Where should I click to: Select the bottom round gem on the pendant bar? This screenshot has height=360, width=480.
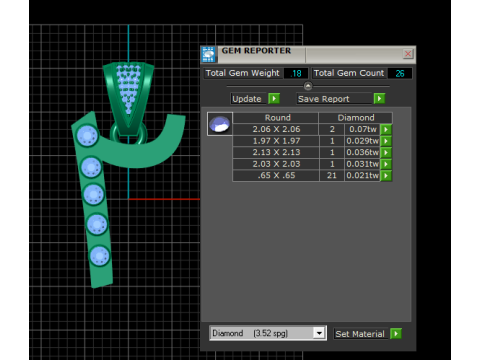[x=99, y=256]
